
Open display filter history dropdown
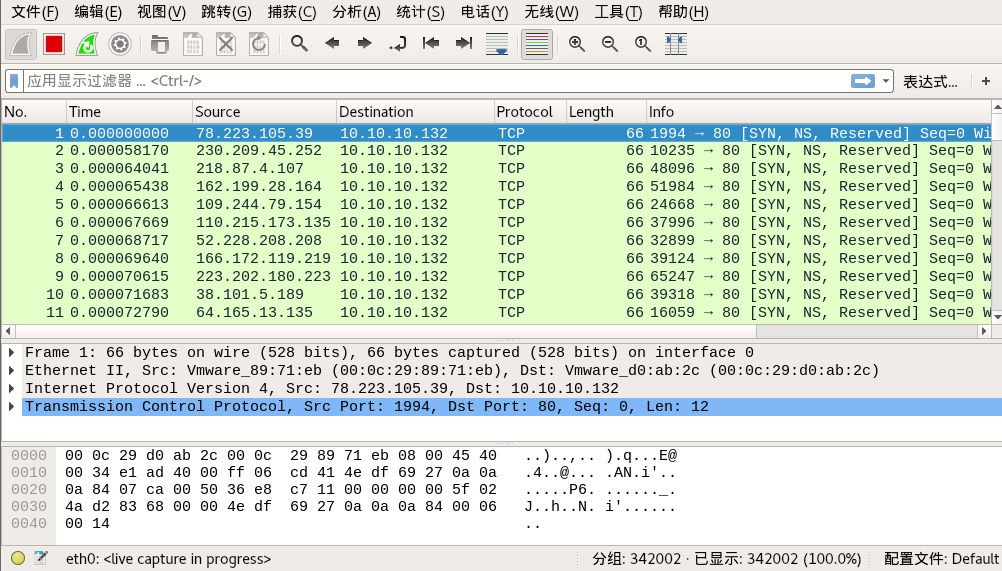click(886, 81)
